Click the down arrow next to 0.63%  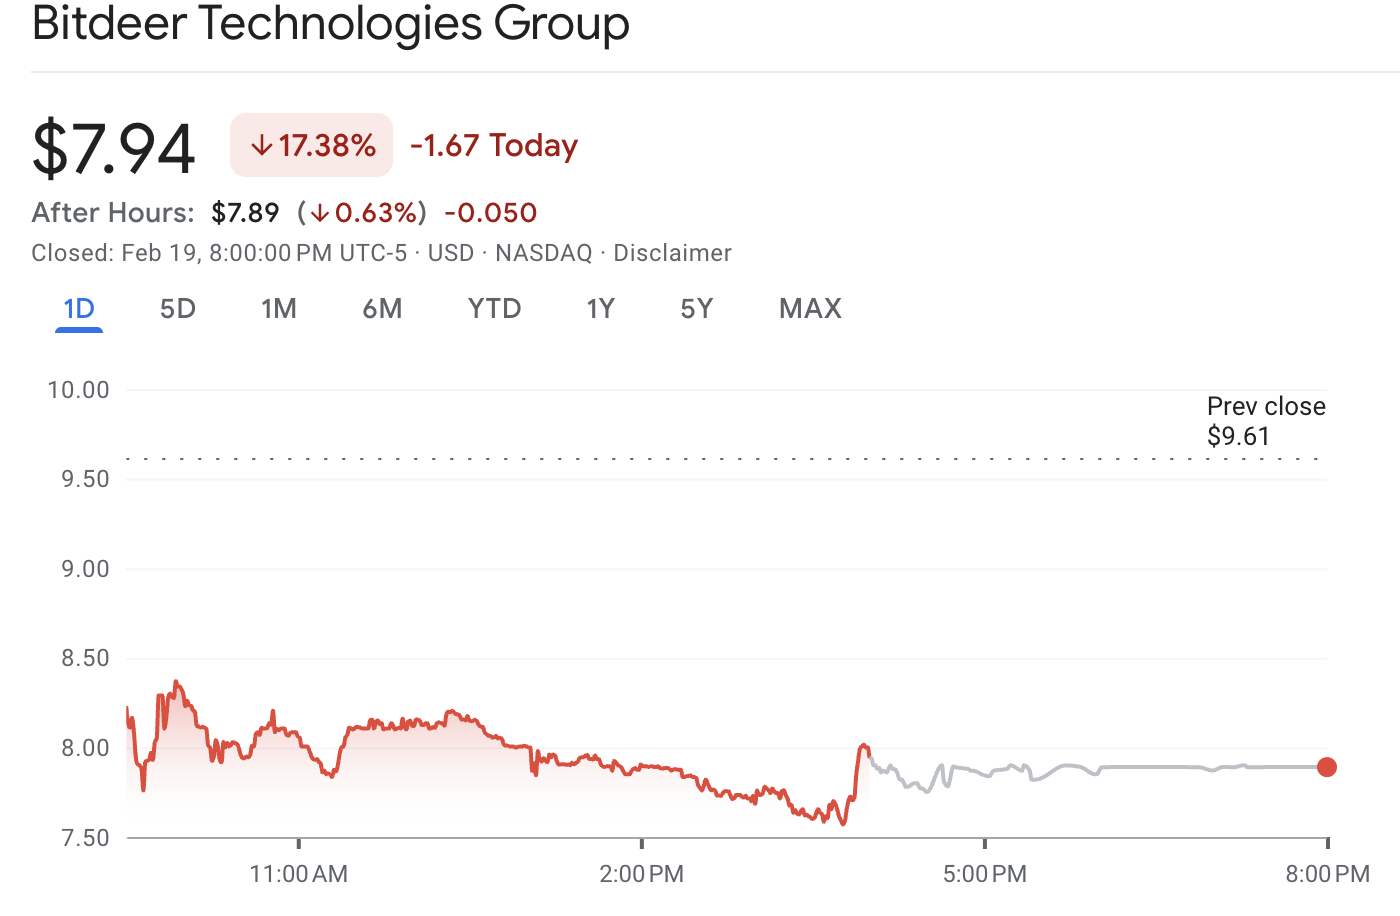pyautogui.click(x=322, y=212)
